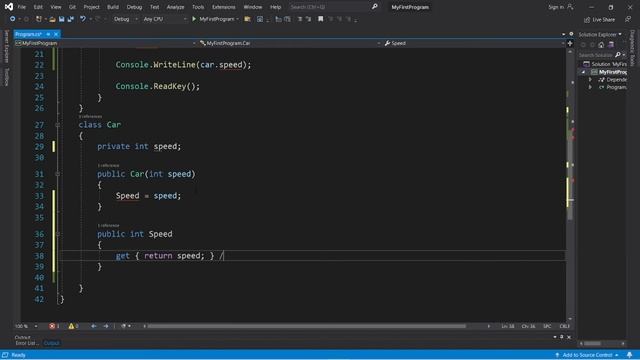Collapse the Car constructor code region

58,174
